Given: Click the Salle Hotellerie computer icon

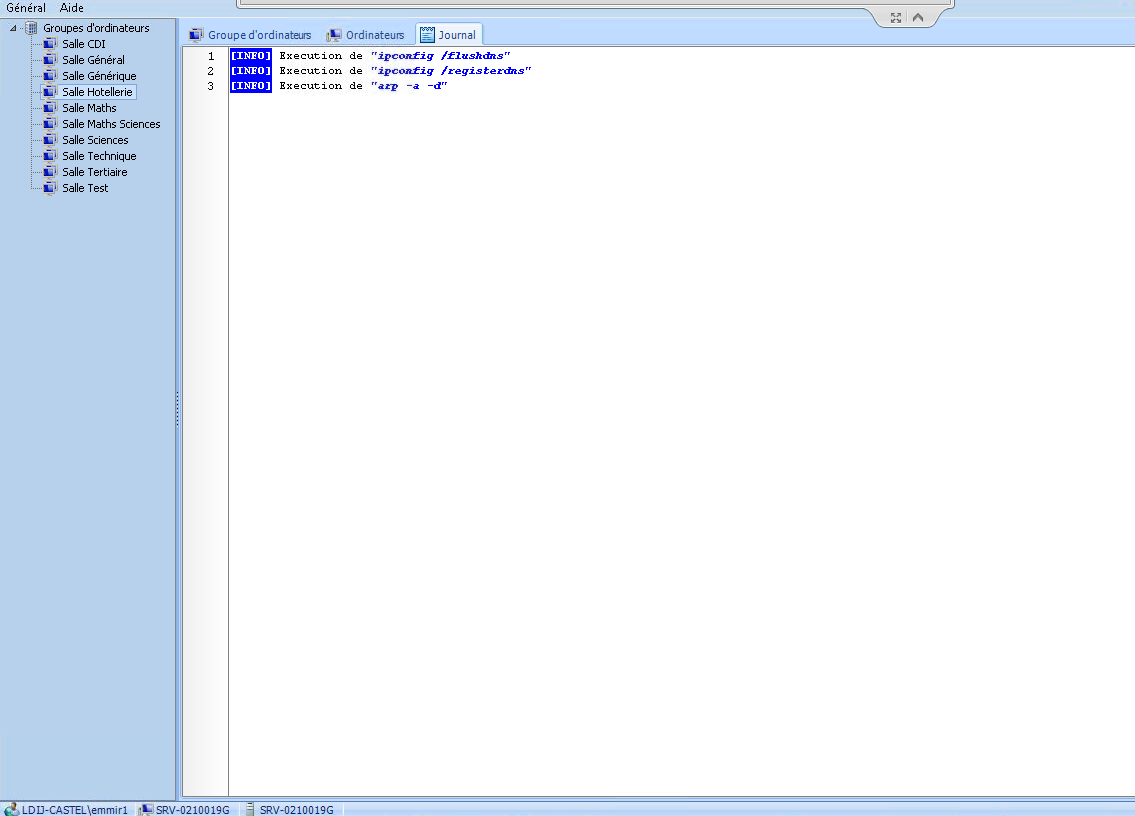Looking at the screenshot, I should pos(50,92).
